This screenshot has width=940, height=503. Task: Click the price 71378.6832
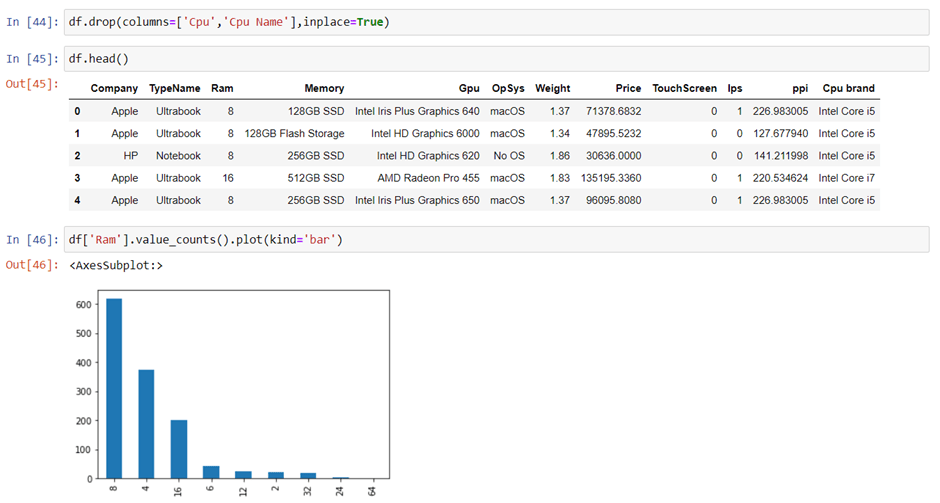coord(613,111)
